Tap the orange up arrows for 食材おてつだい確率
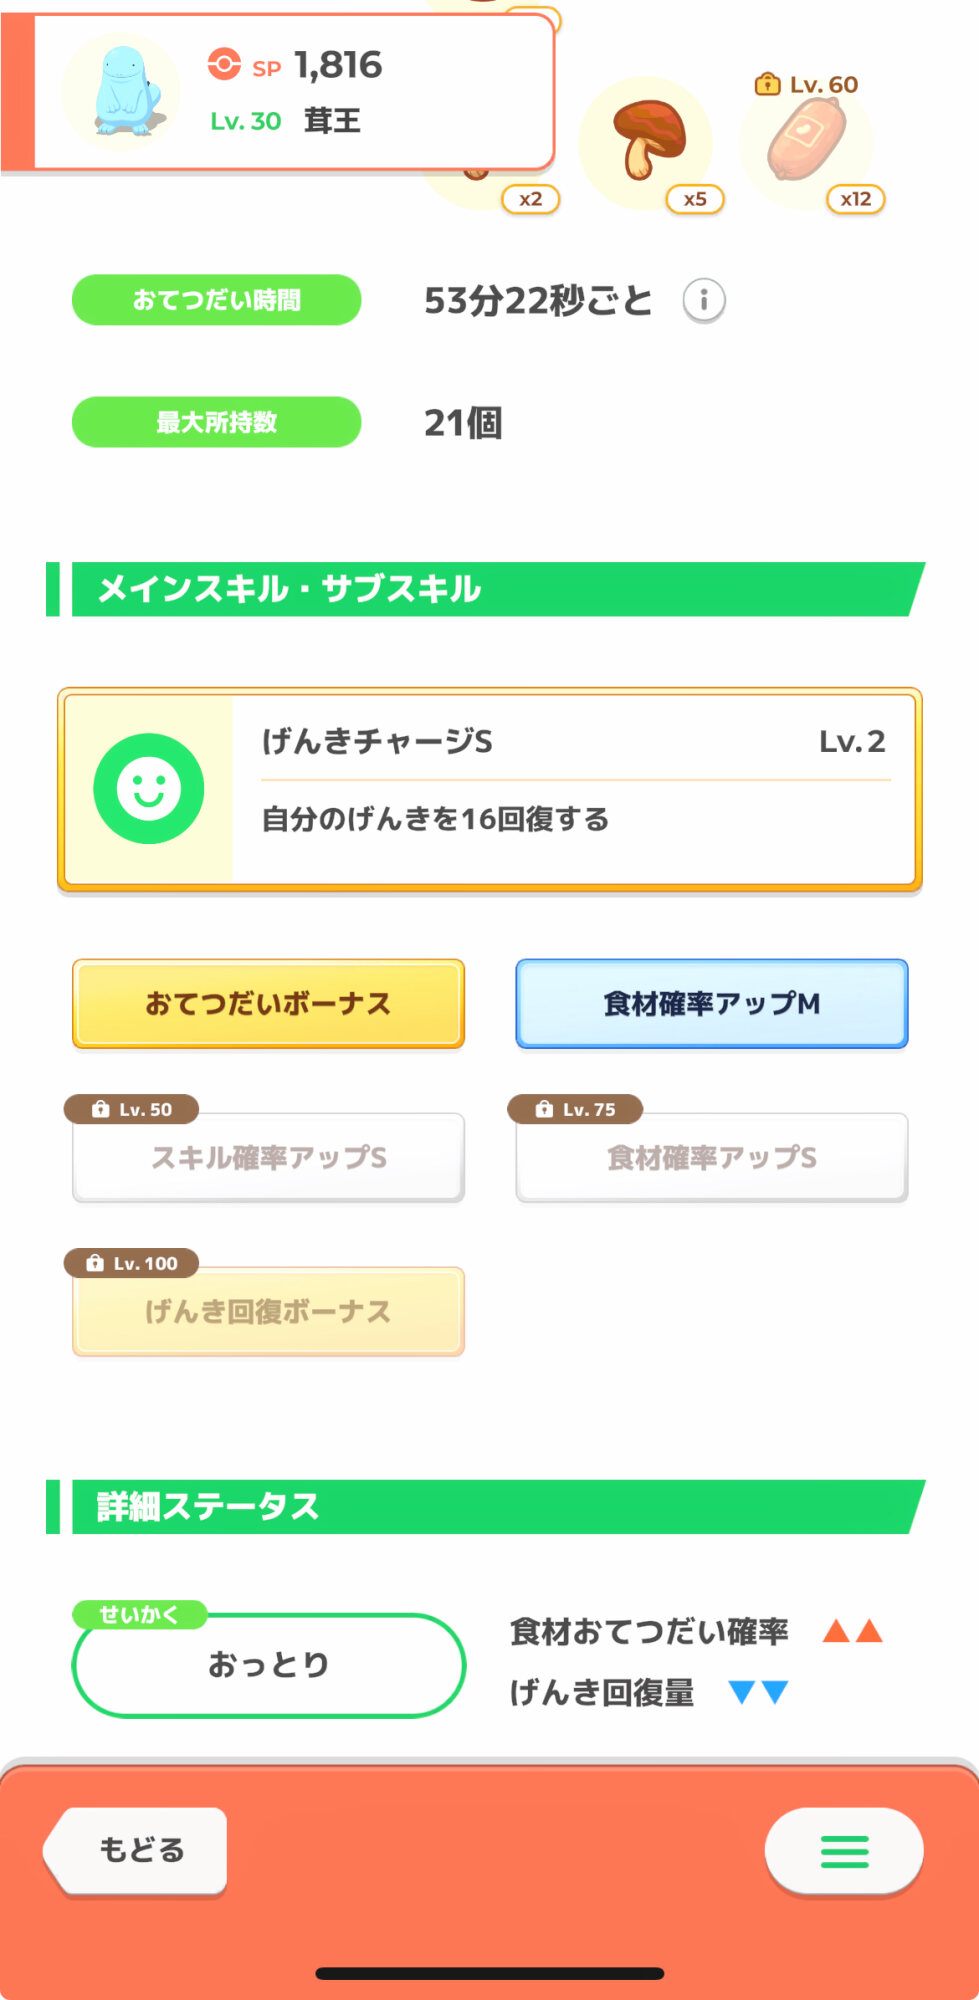The image size is (979, 2000). (852, 1632)
